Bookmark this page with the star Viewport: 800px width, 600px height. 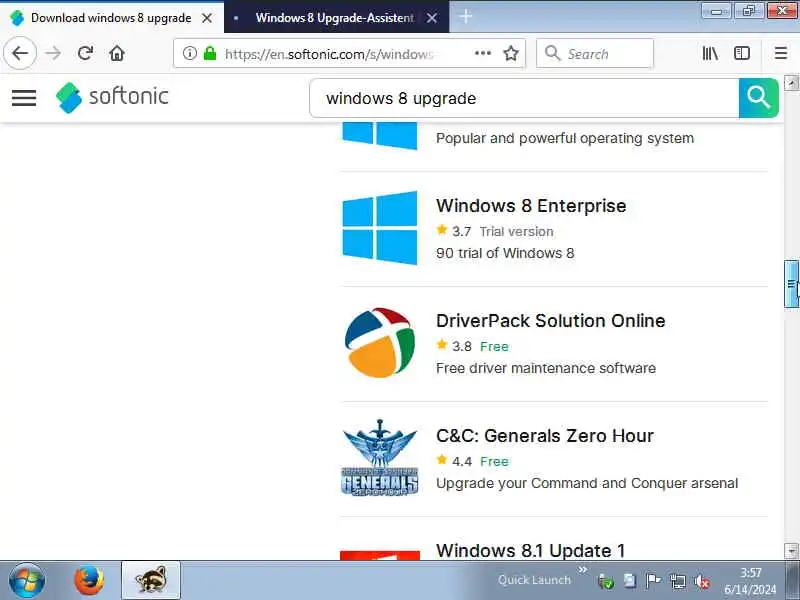pos(511,53)
